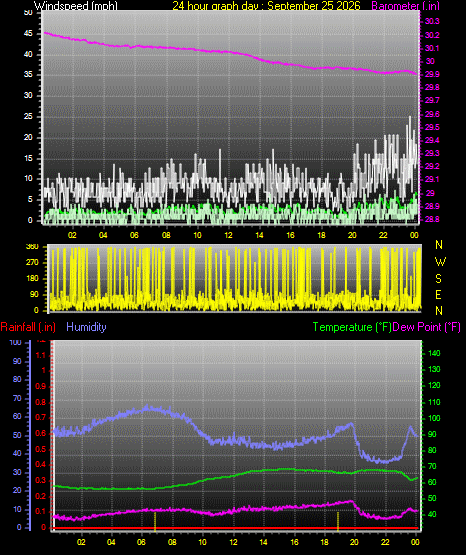Click the "29.3" barometer scale value
Screen dimensions: 466x555
coord(432,153)
